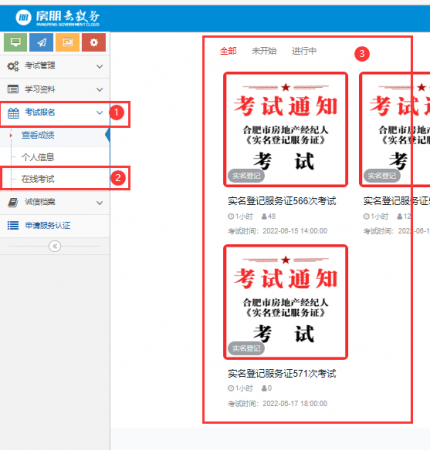Image resolution: width=430 pixels, height=450 pixels.
Task: Open the 学习资料 menu item
Action: point(55,89)
